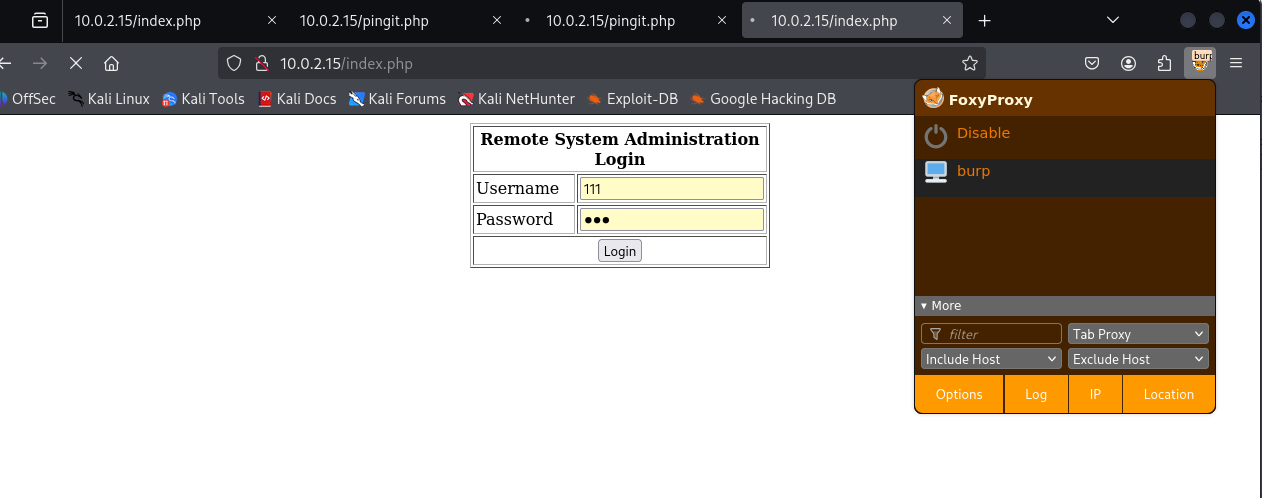Screen dimensions: 1262x498
Task: Stop loading the page
Action: [75, 63]
